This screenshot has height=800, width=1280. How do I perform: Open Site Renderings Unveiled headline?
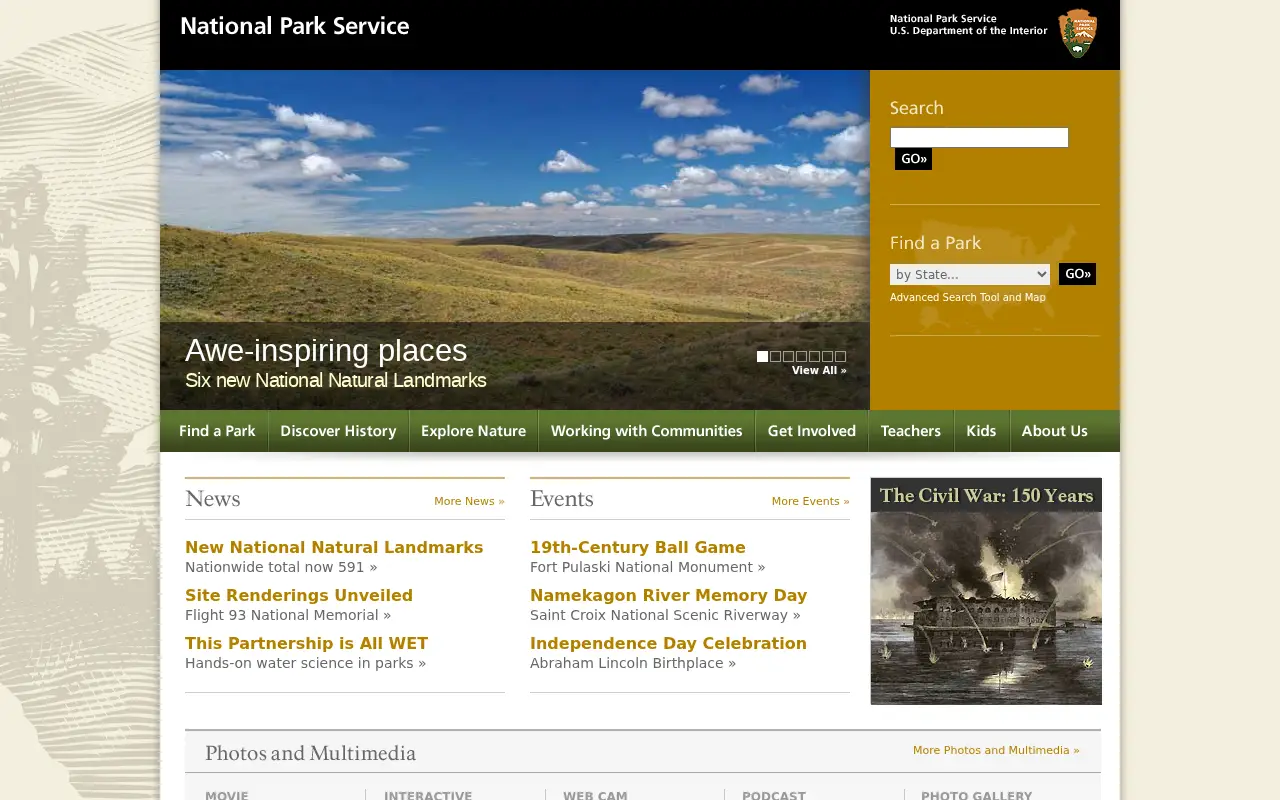299,595
